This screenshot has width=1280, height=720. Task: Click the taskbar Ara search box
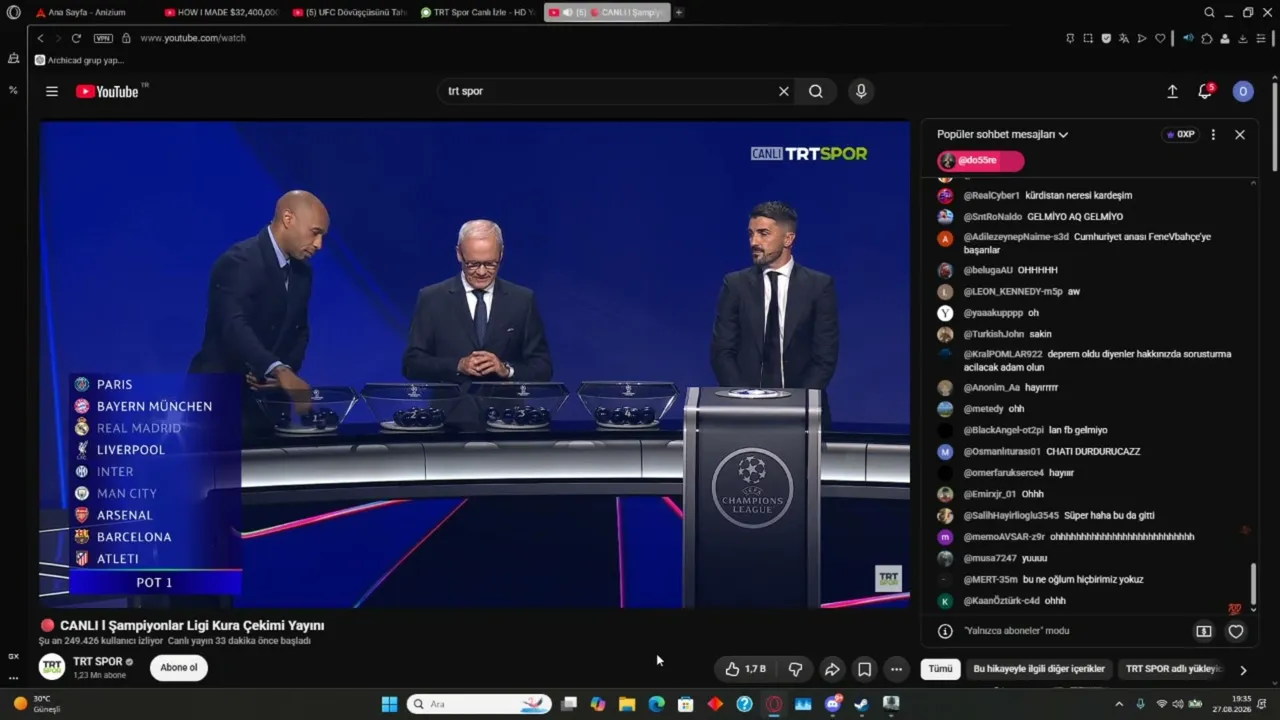pyautogui.click(x=480, y=704)
